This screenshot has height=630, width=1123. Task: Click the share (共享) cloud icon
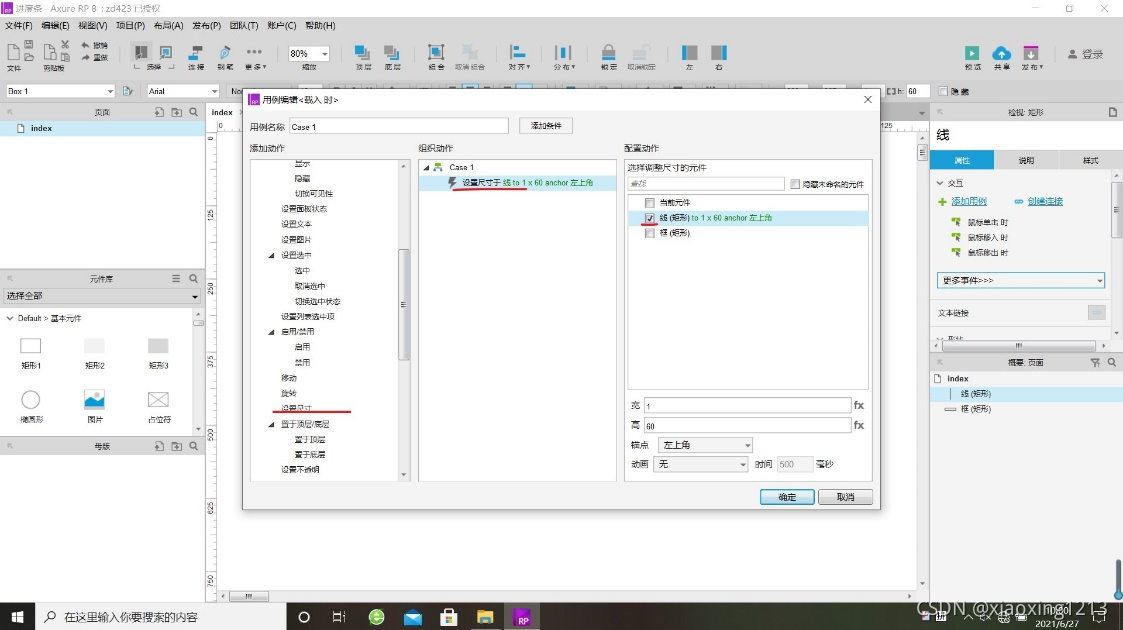[1001, 53]
